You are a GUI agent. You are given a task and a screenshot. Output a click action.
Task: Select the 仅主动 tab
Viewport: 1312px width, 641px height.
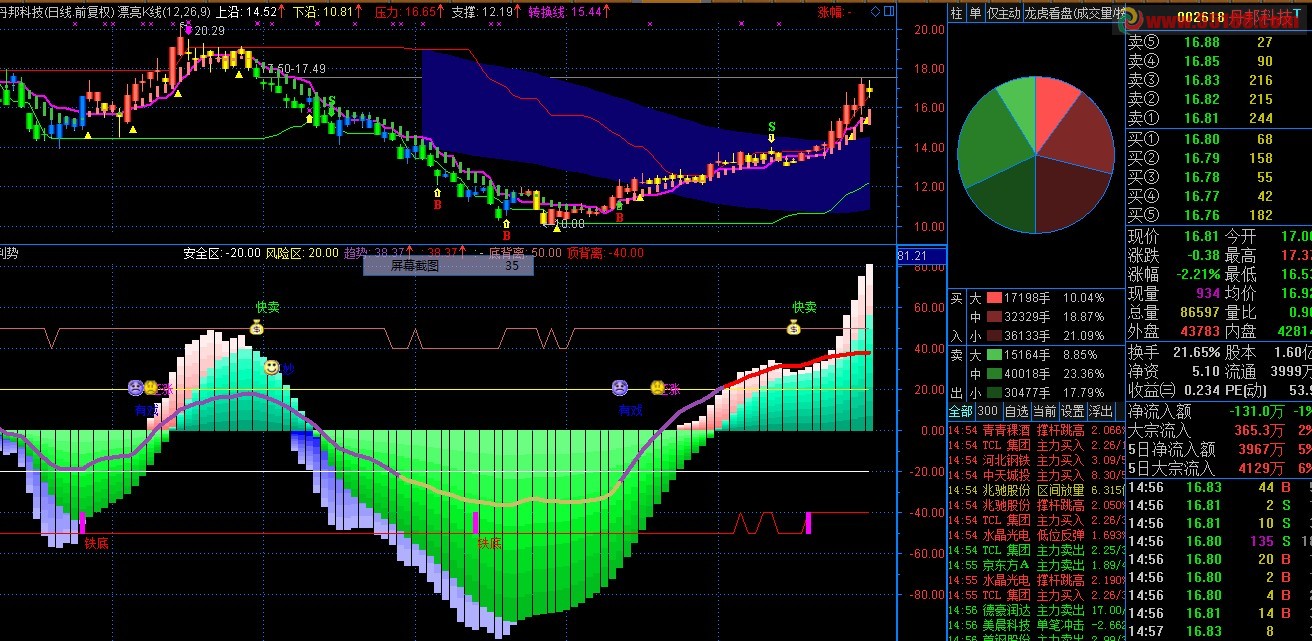click(1003, 13)
